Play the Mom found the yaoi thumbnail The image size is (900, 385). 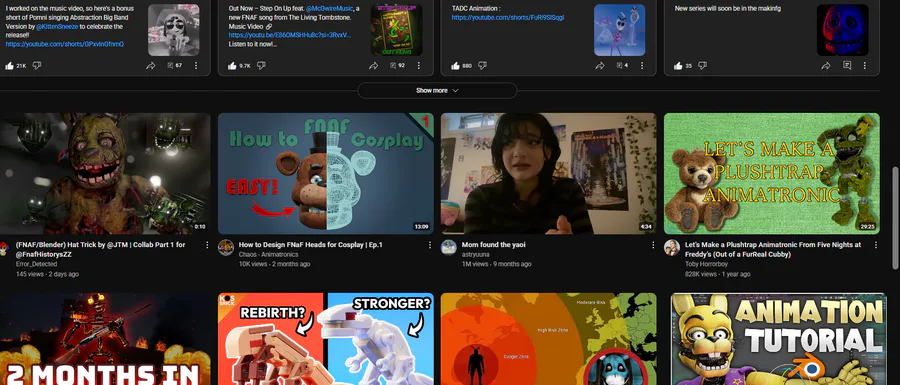coord(548,173)
